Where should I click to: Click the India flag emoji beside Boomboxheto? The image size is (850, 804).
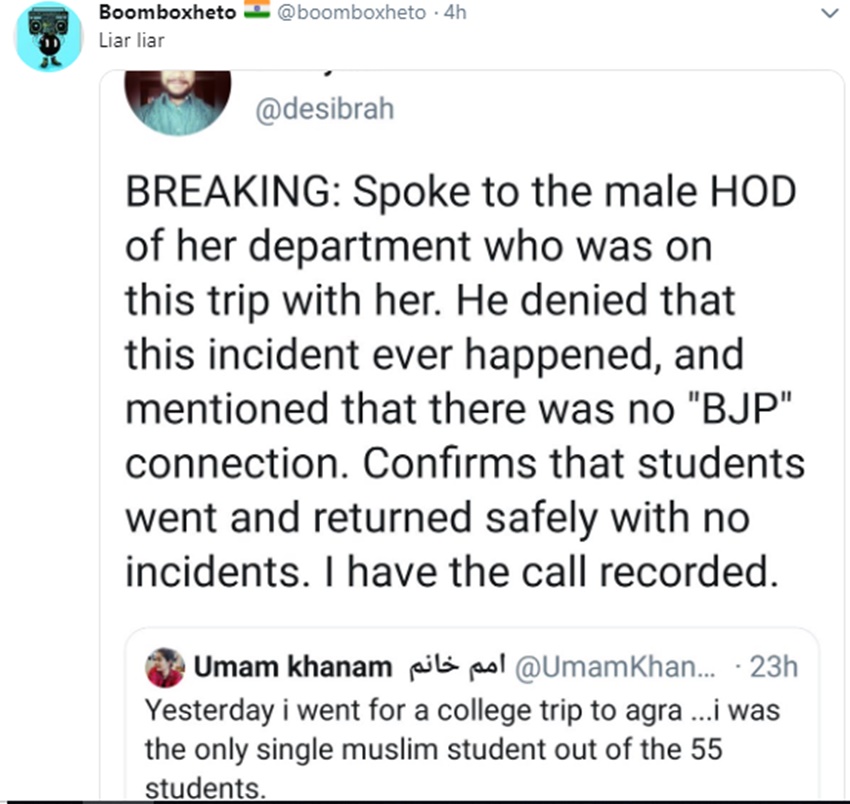[258, 13]
